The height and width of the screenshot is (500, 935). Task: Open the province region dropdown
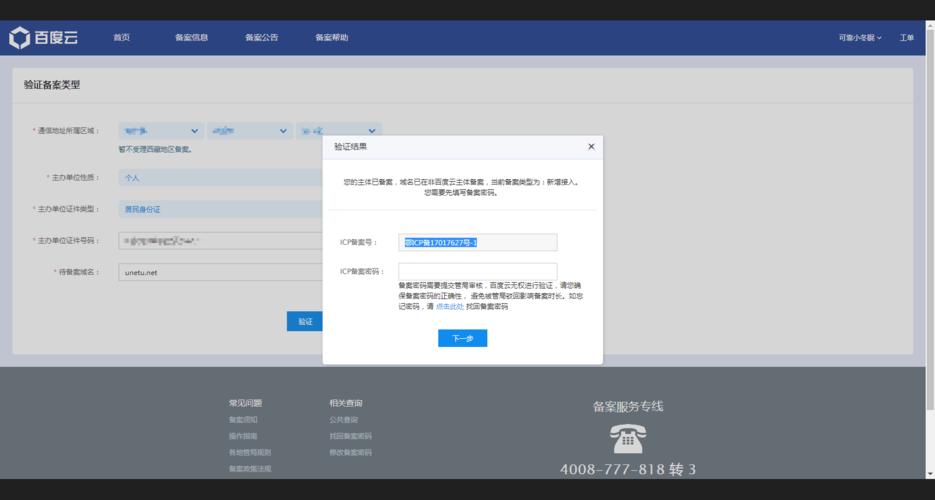coord(161,131)
